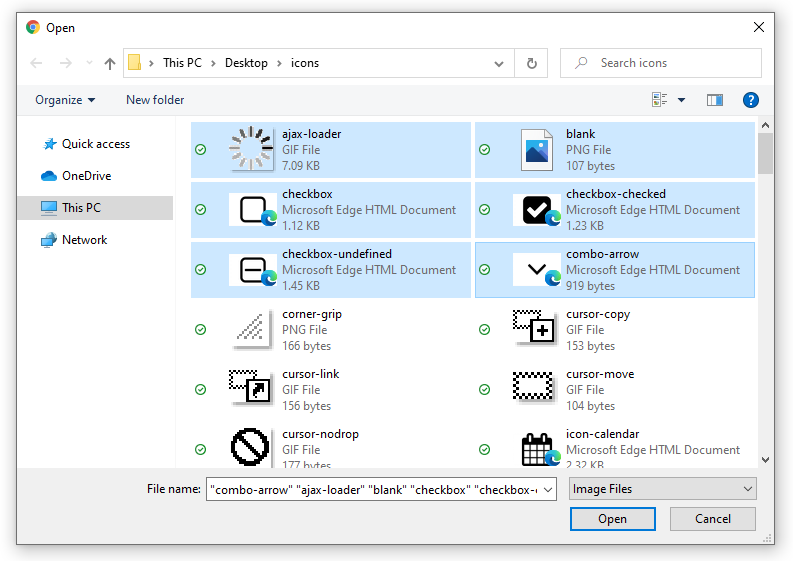
Task: Click the cursor-link GIF icon
Action: [x=250, y=386]
